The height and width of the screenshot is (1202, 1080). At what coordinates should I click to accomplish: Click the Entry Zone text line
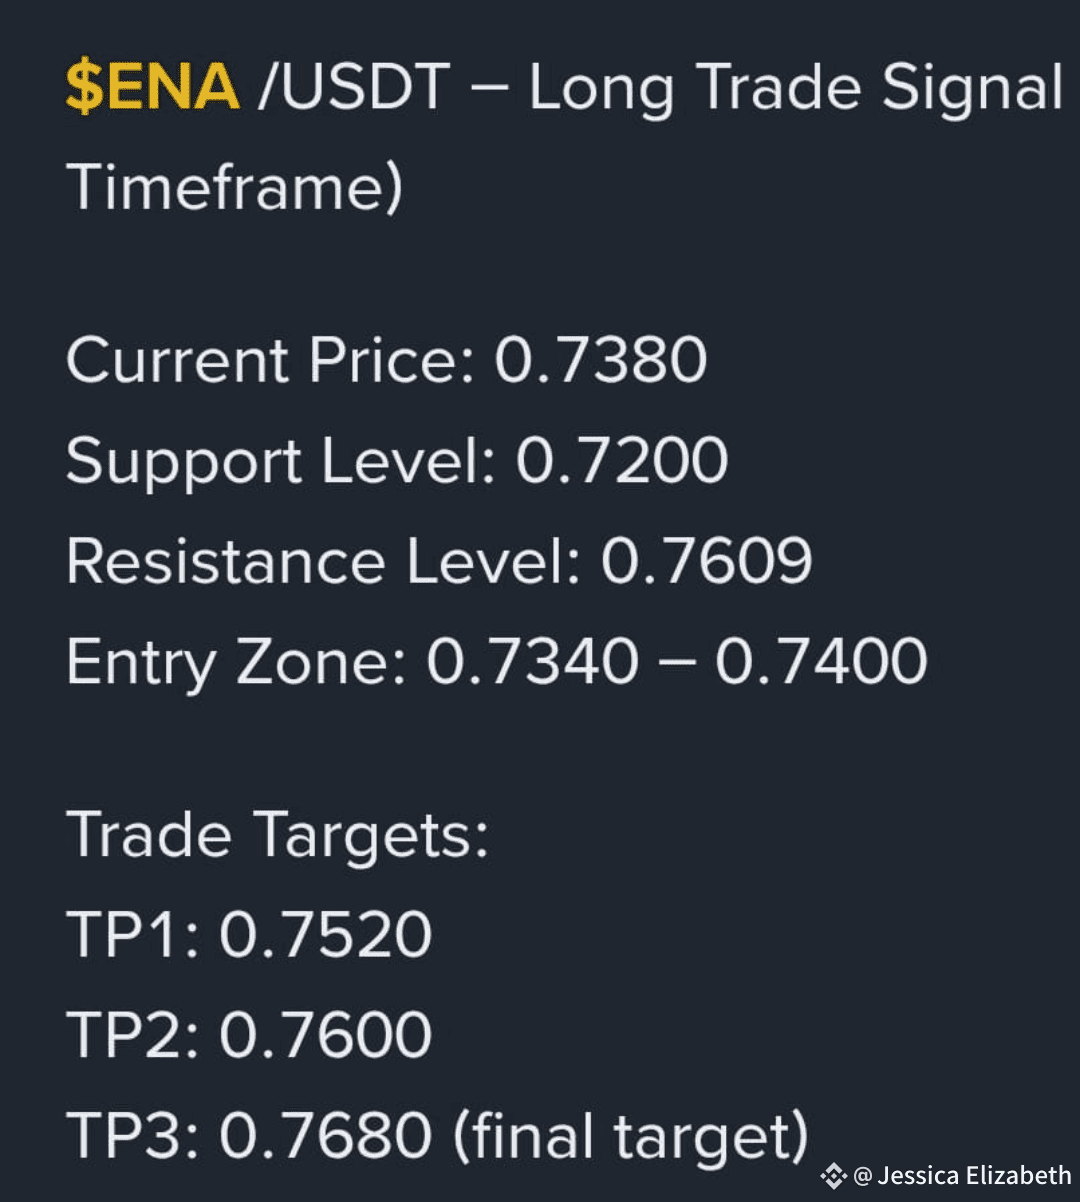(497, 662)
